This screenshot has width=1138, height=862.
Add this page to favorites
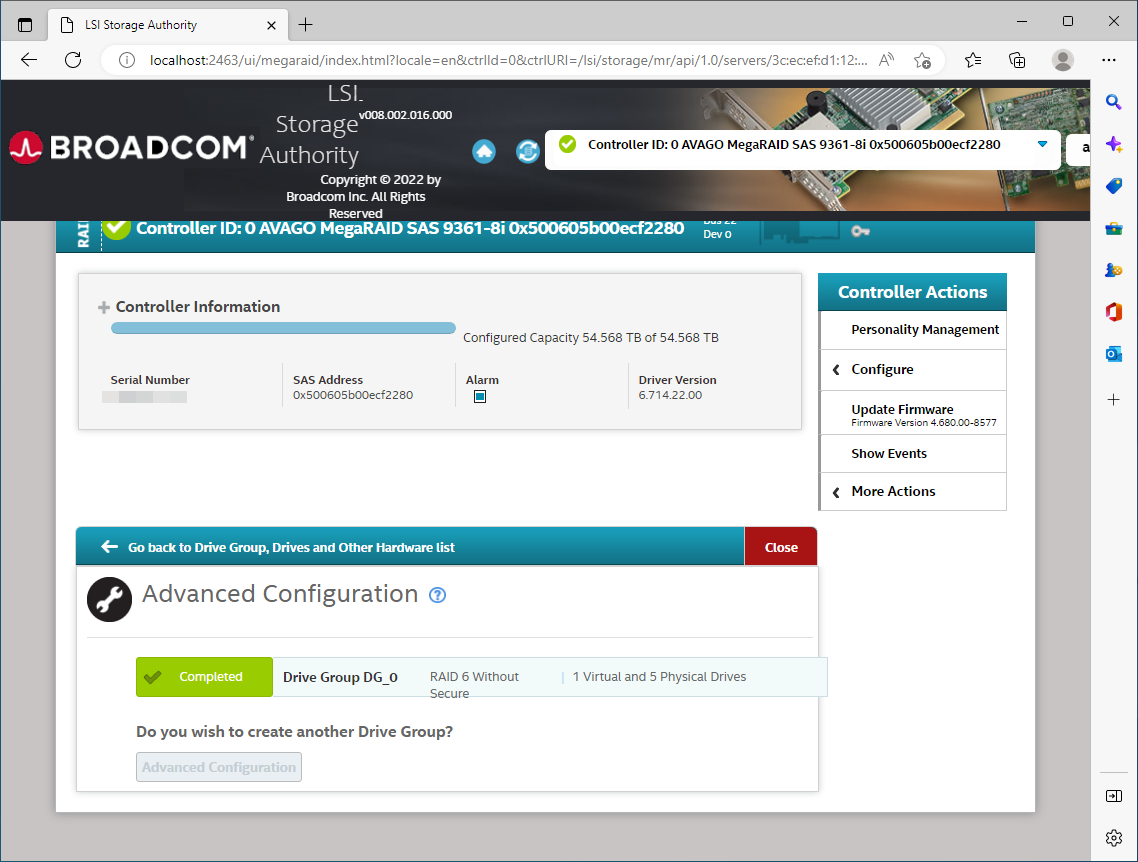coord(922,60)
